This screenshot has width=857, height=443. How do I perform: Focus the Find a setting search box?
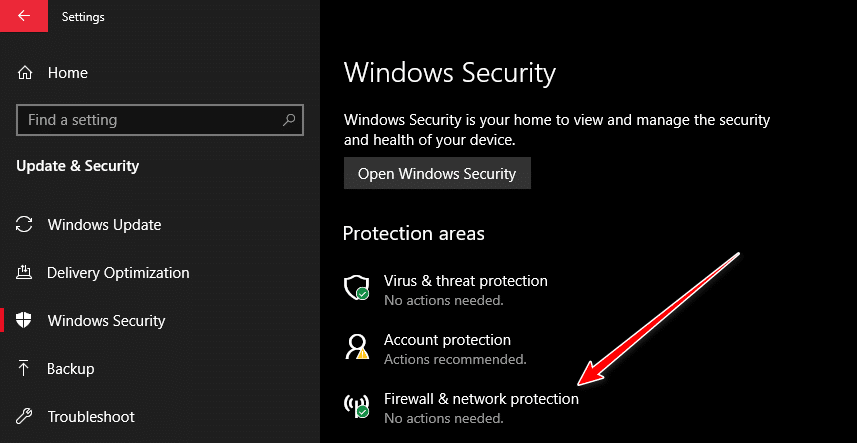(x=150, y=120)
